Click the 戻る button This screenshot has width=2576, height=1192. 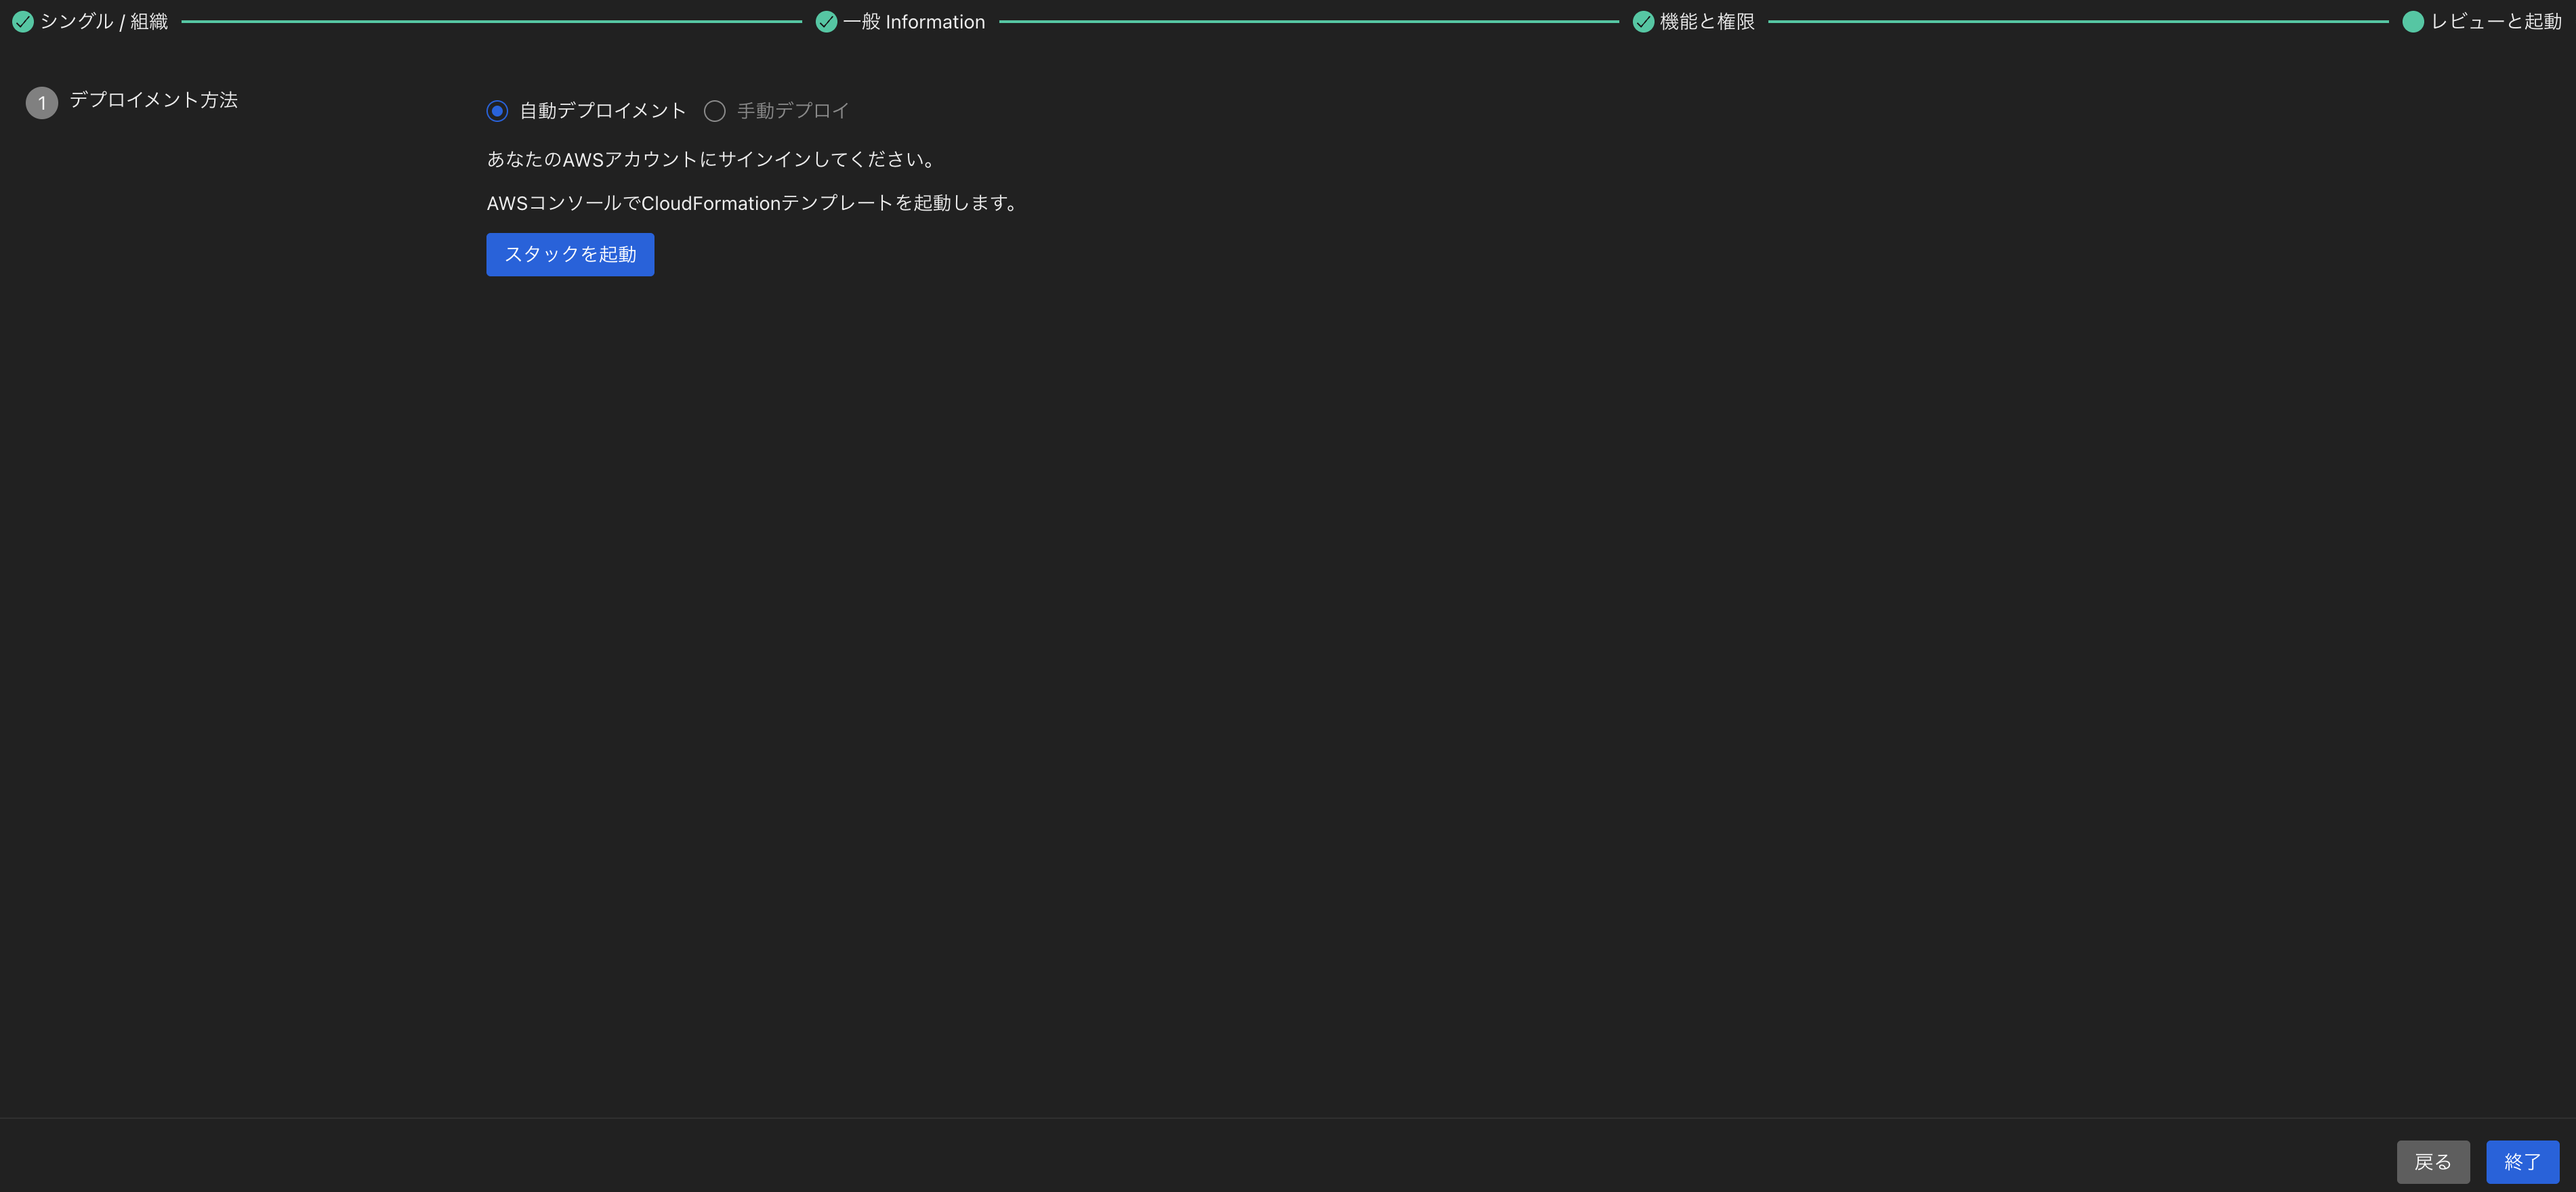coord(2432,1162)
